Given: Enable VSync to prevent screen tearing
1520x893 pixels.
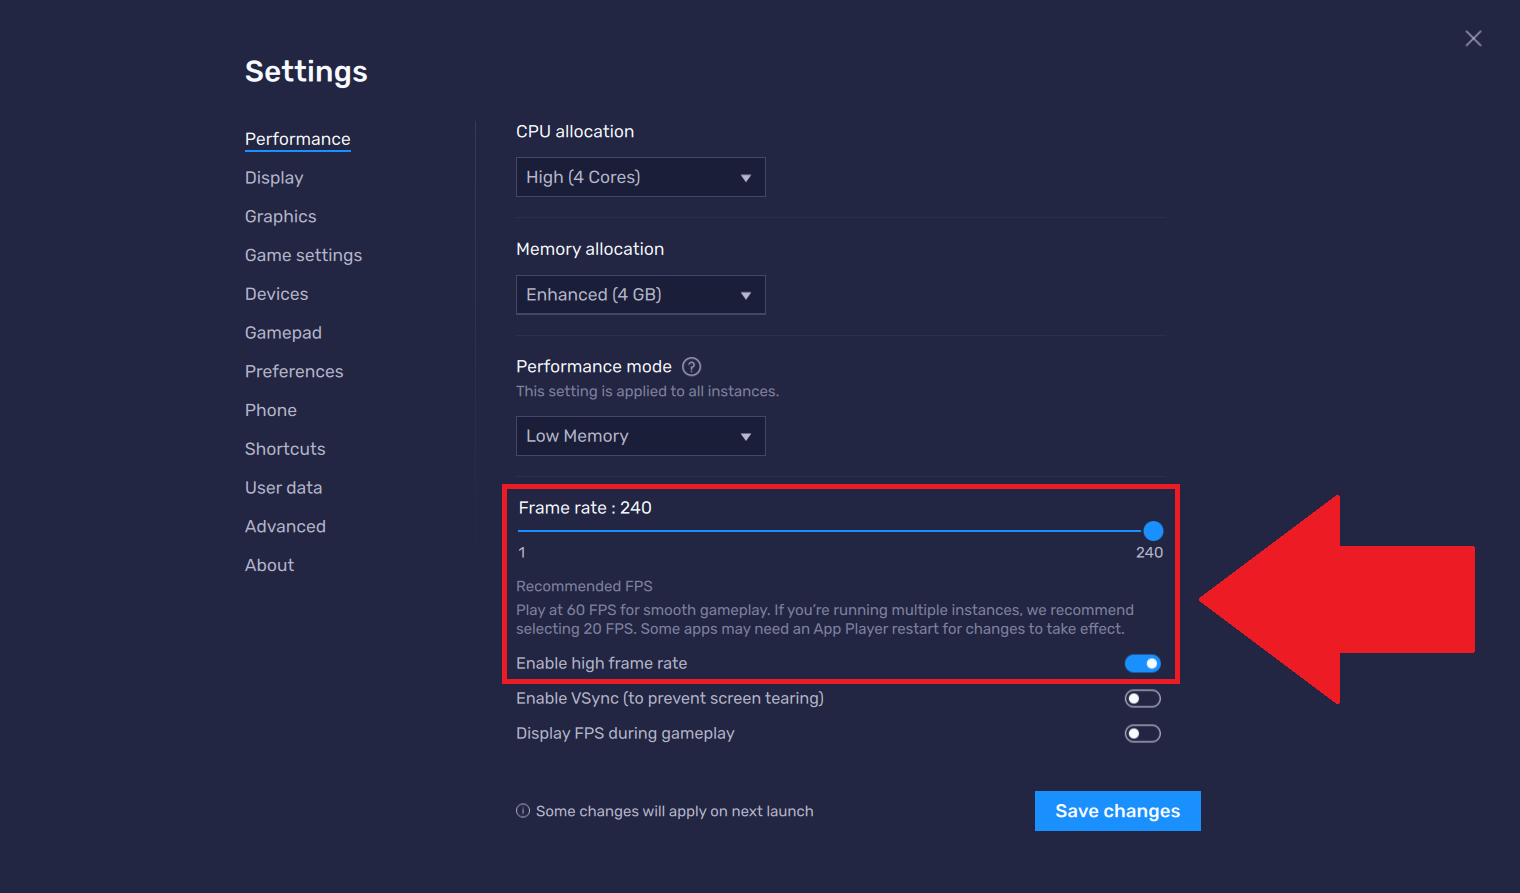Looking at the screenshot, I should click(1142, 699).
